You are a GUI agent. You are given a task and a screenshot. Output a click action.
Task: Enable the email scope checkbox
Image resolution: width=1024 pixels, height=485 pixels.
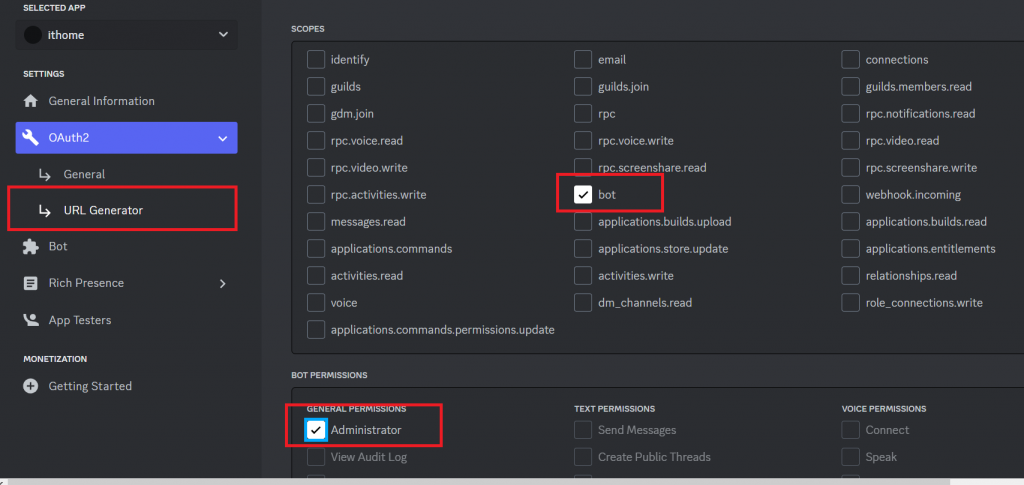click(583, 59)
